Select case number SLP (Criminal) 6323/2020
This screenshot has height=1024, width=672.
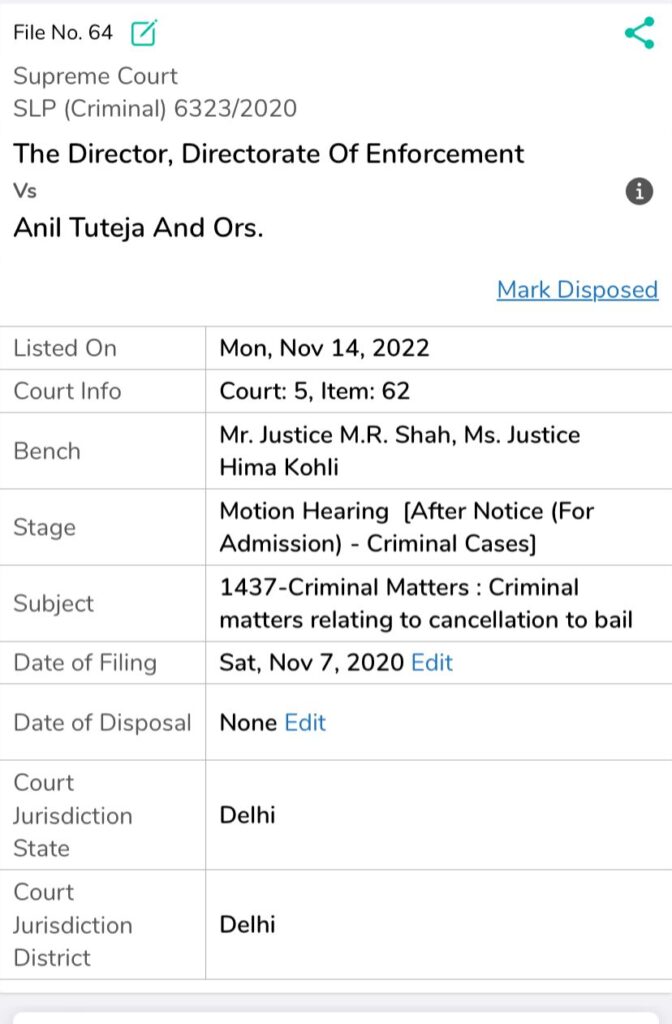pyautogui.click(x=155, y=109)
